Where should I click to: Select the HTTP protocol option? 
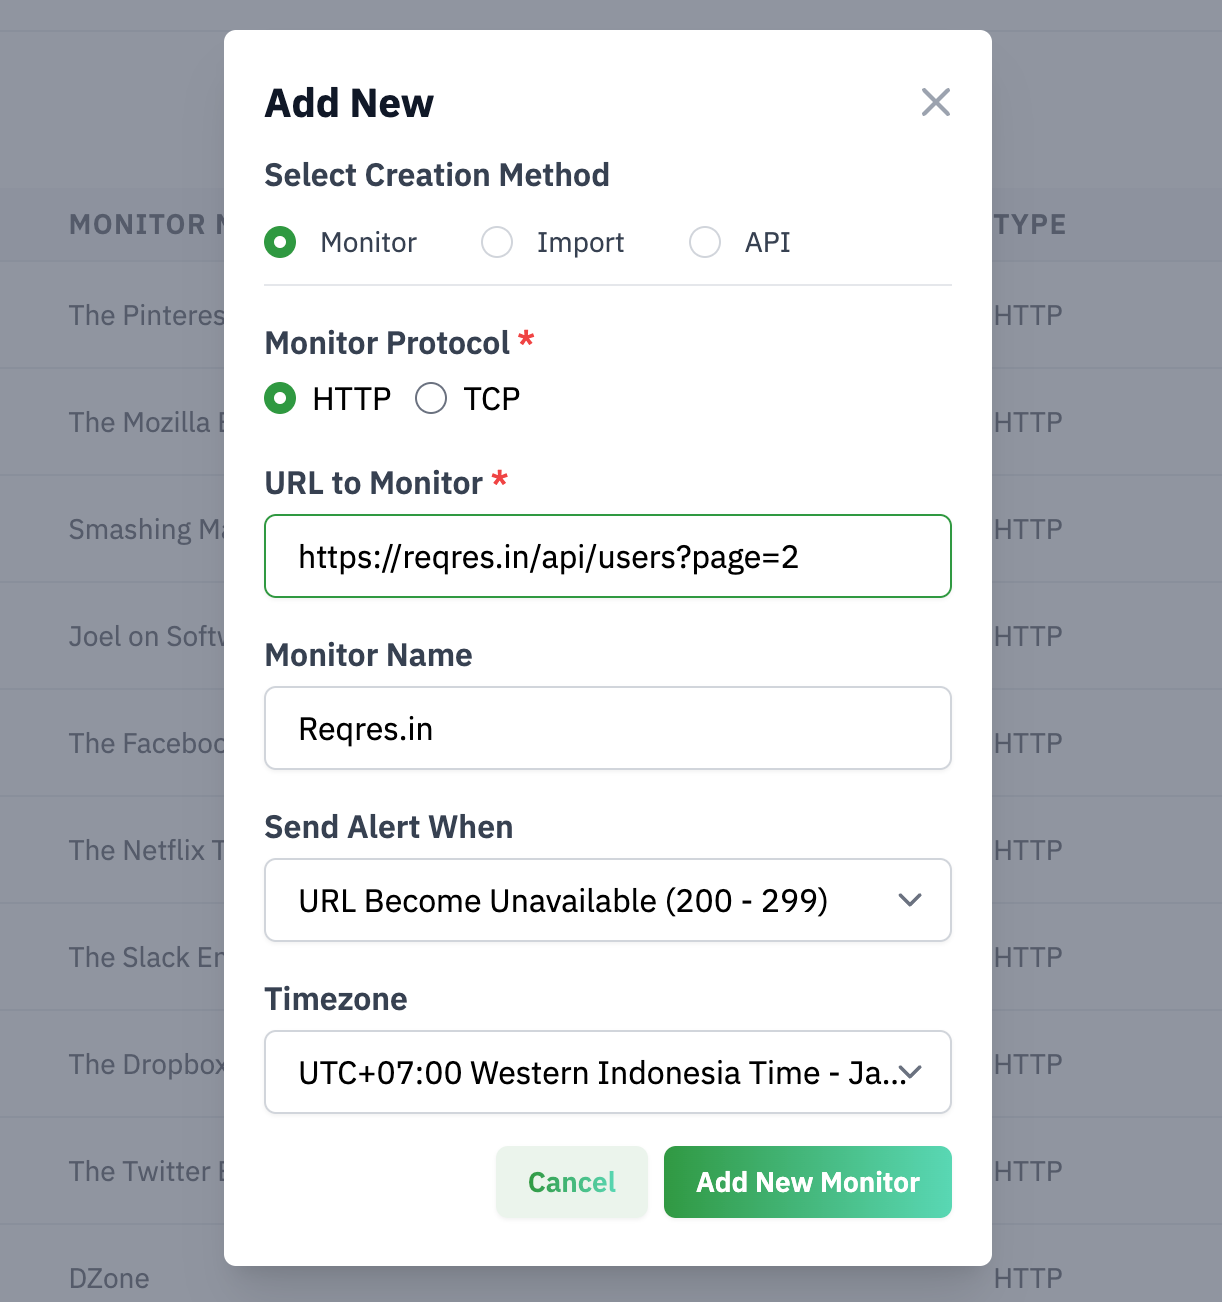click(280, 398)
